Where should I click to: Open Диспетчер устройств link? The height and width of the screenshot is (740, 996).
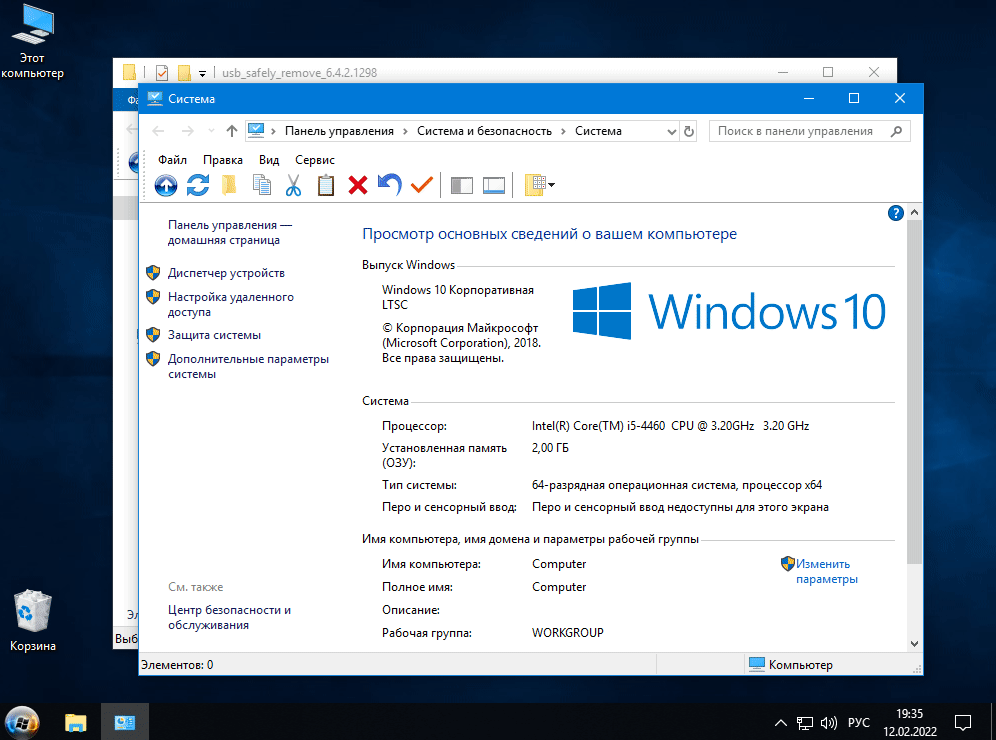(x=226, y=273)
